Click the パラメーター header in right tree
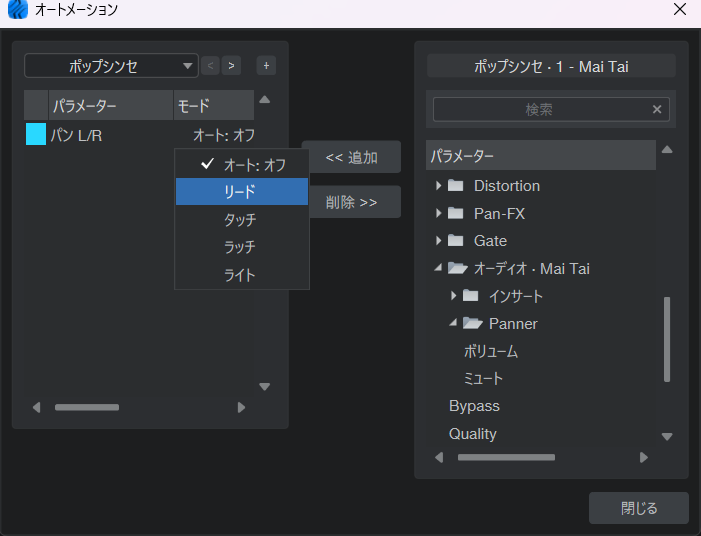 tap(541, 155)
